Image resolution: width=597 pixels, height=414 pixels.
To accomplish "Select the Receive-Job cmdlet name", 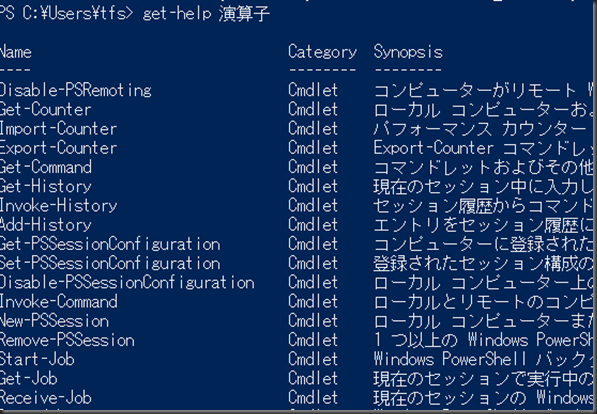I will [46, 398].
